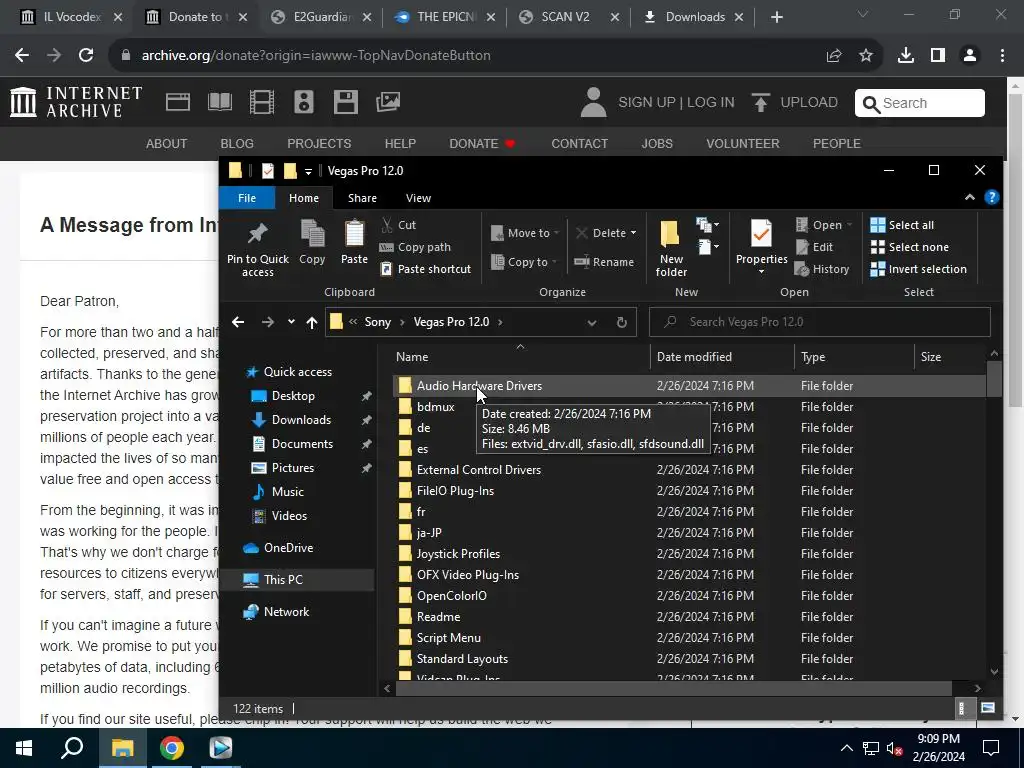Click Edit in Open group
This screenshot has height=768, width=1024.
click(814, 247)
